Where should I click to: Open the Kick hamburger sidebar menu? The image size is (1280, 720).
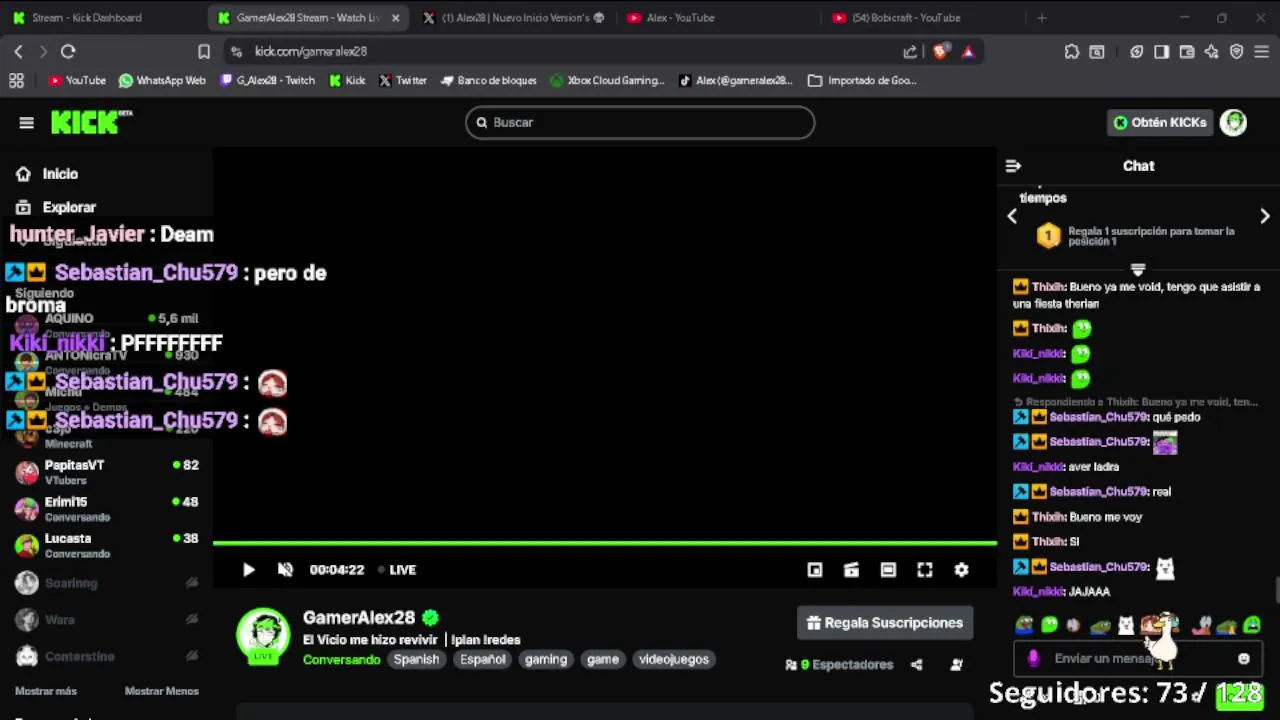coord(26,123)
